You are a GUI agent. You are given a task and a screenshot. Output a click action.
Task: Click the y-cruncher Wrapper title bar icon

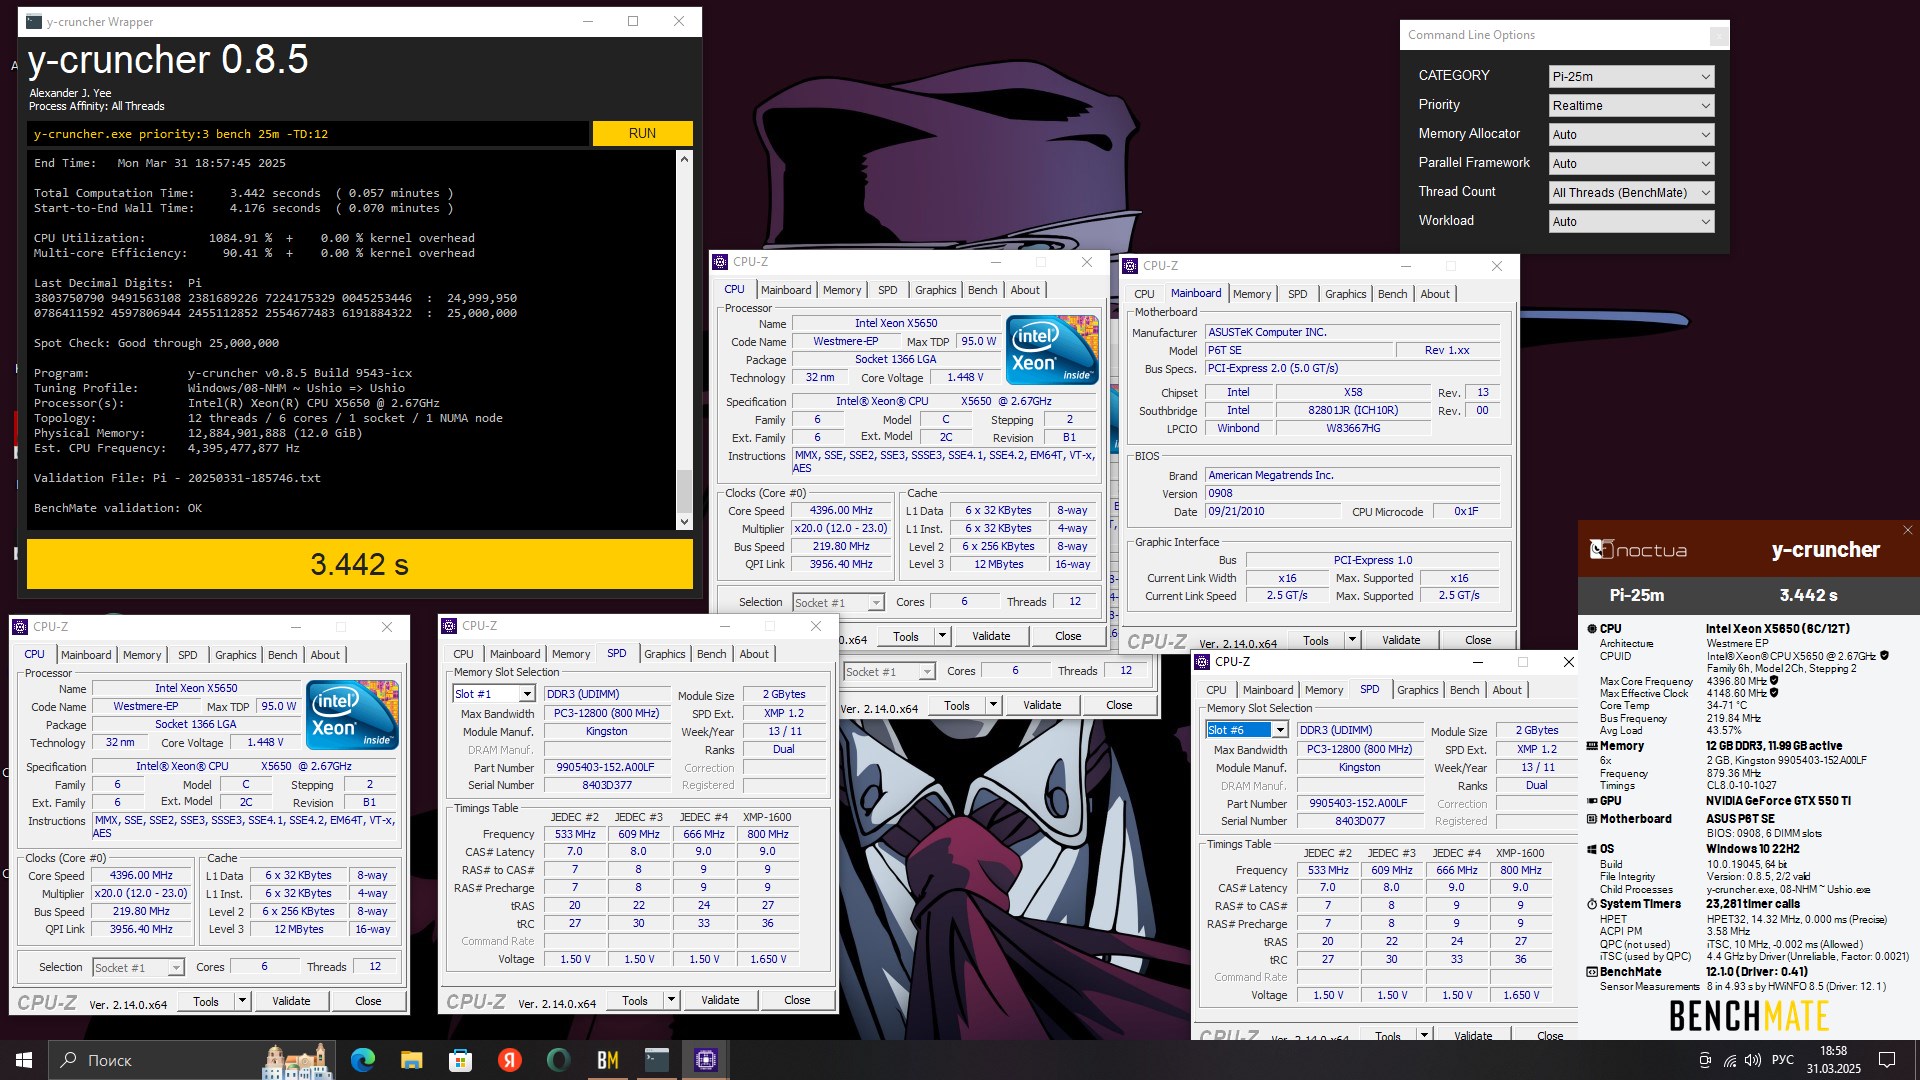click(x=34, y=21)
